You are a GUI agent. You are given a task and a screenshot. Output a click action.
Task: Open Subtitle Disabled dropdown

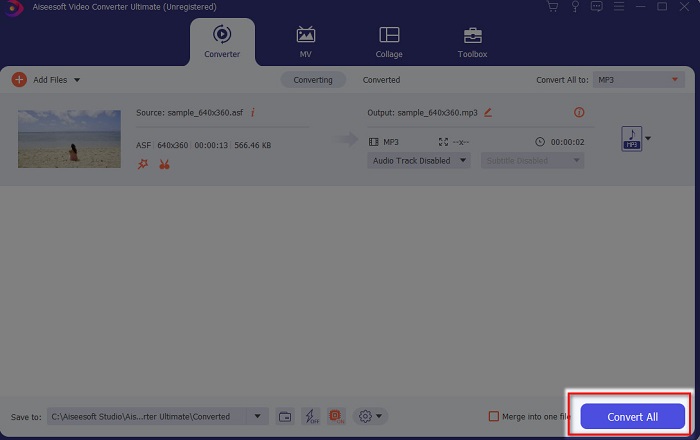[532, 161]
